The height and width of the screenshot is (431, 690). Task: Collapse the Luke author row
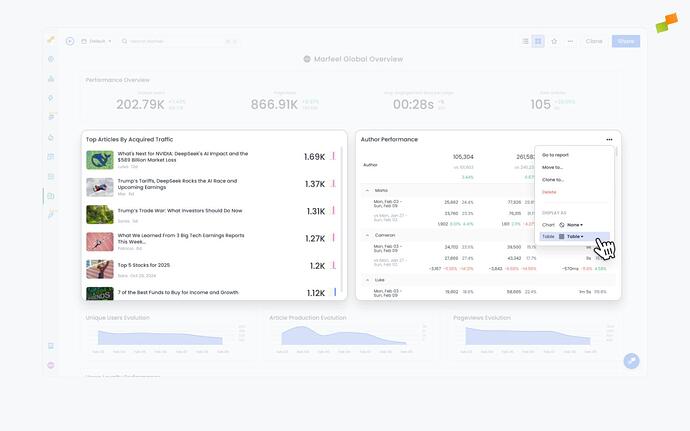[x=367, y=280]
